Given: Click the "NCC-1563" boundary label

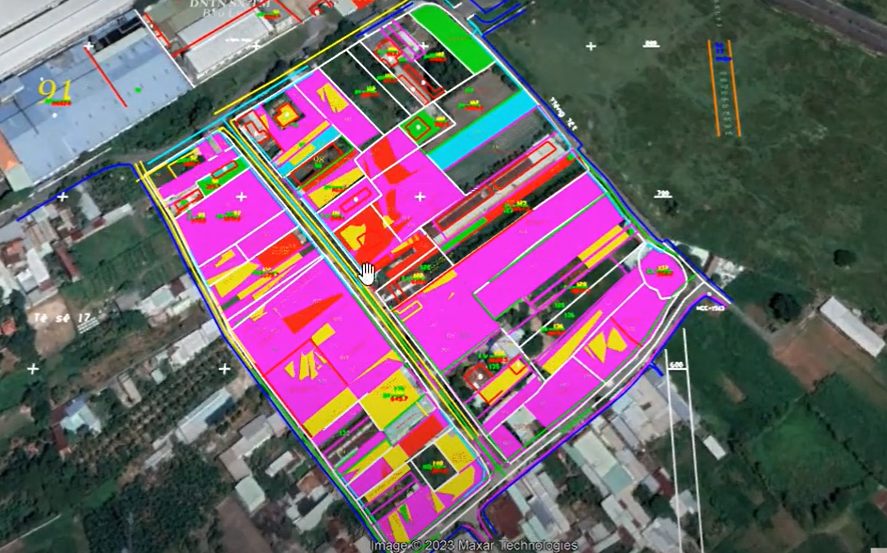Looking at the screenshot, I should (x=710, y=309).
